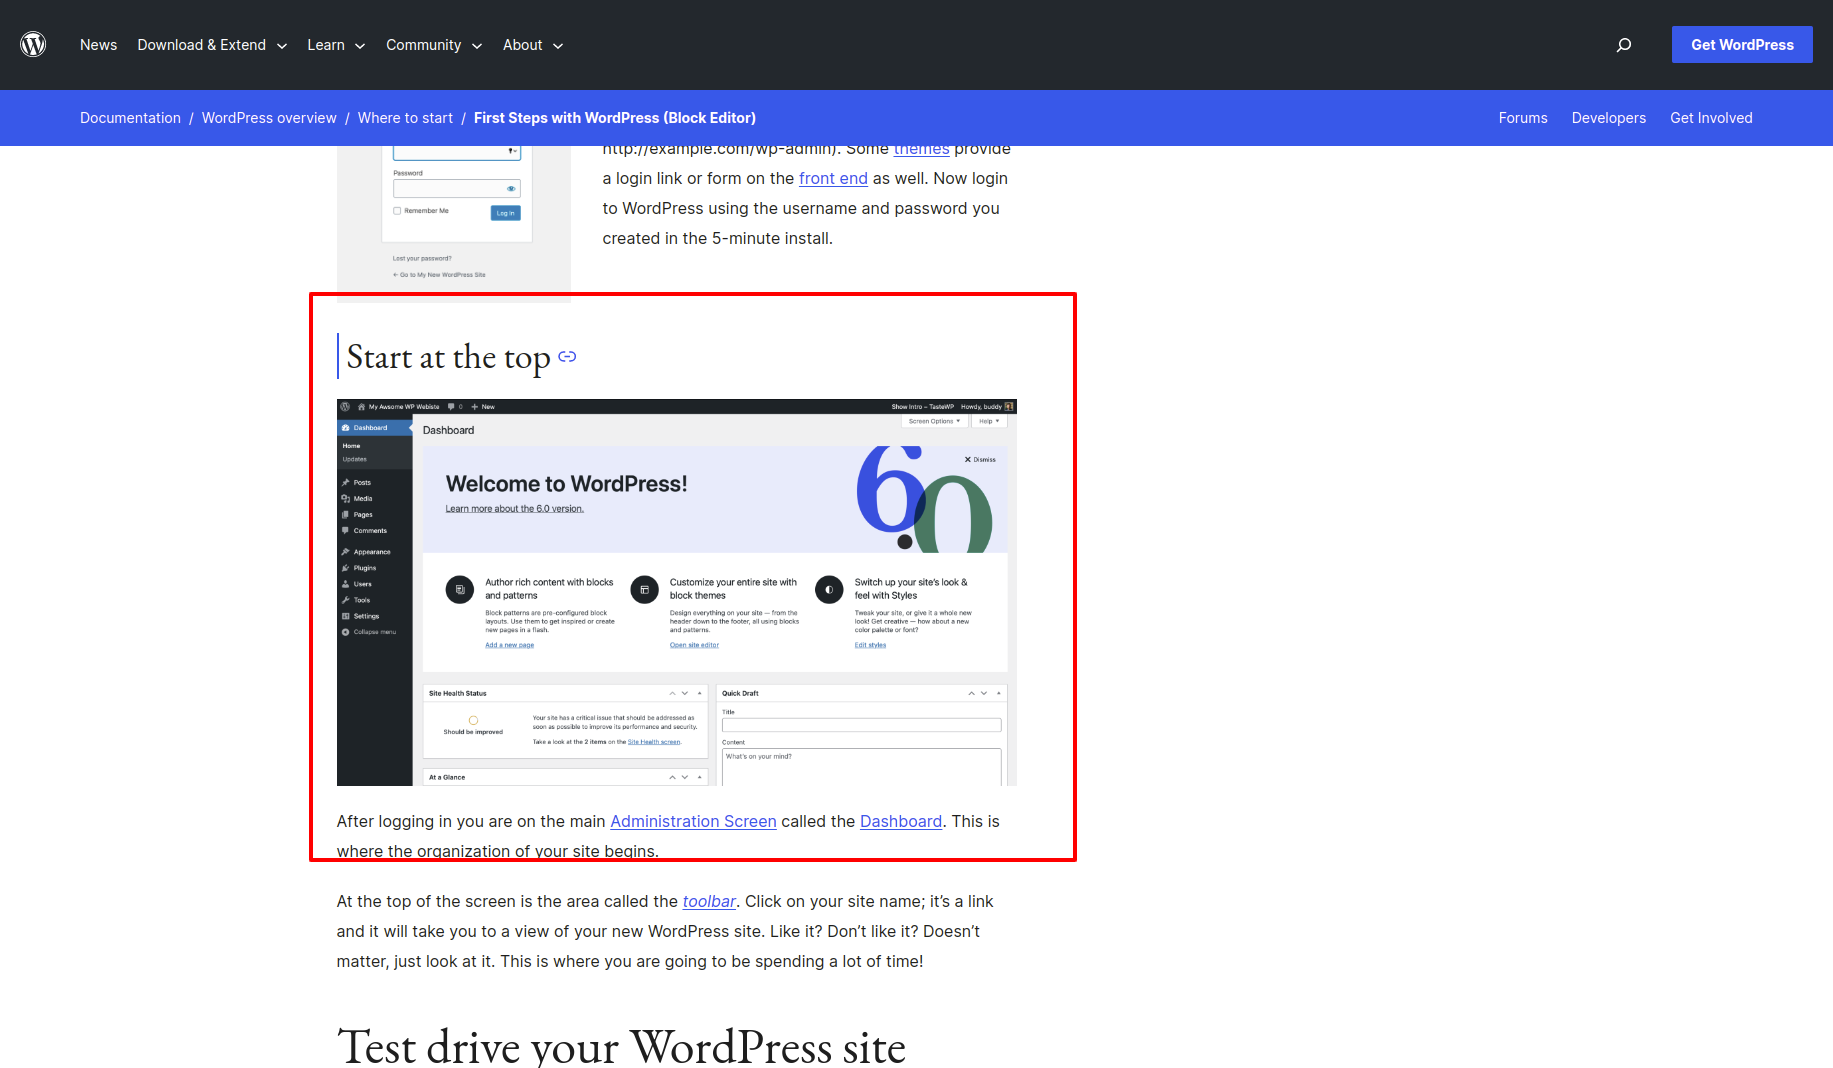Check the Remember Me checkbox
The width and height of the screenshot is (1833, 1068).
[x=396, y=211]
